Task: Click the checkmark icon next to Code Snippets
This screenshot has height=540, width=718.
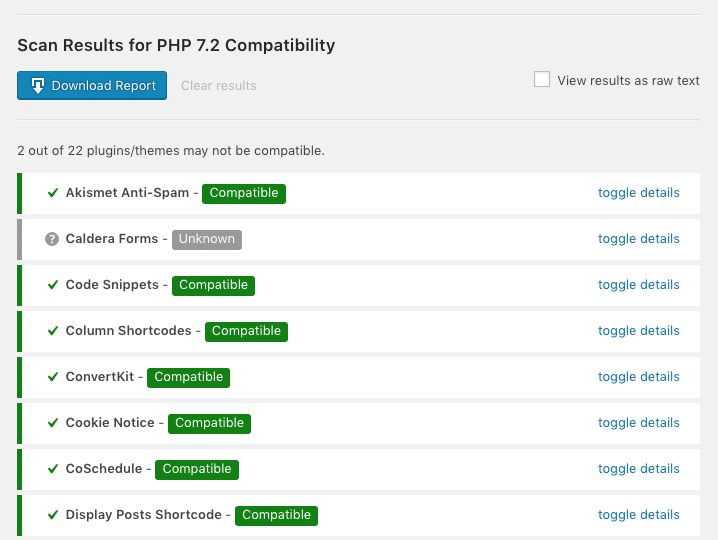Action: point(53,285)
